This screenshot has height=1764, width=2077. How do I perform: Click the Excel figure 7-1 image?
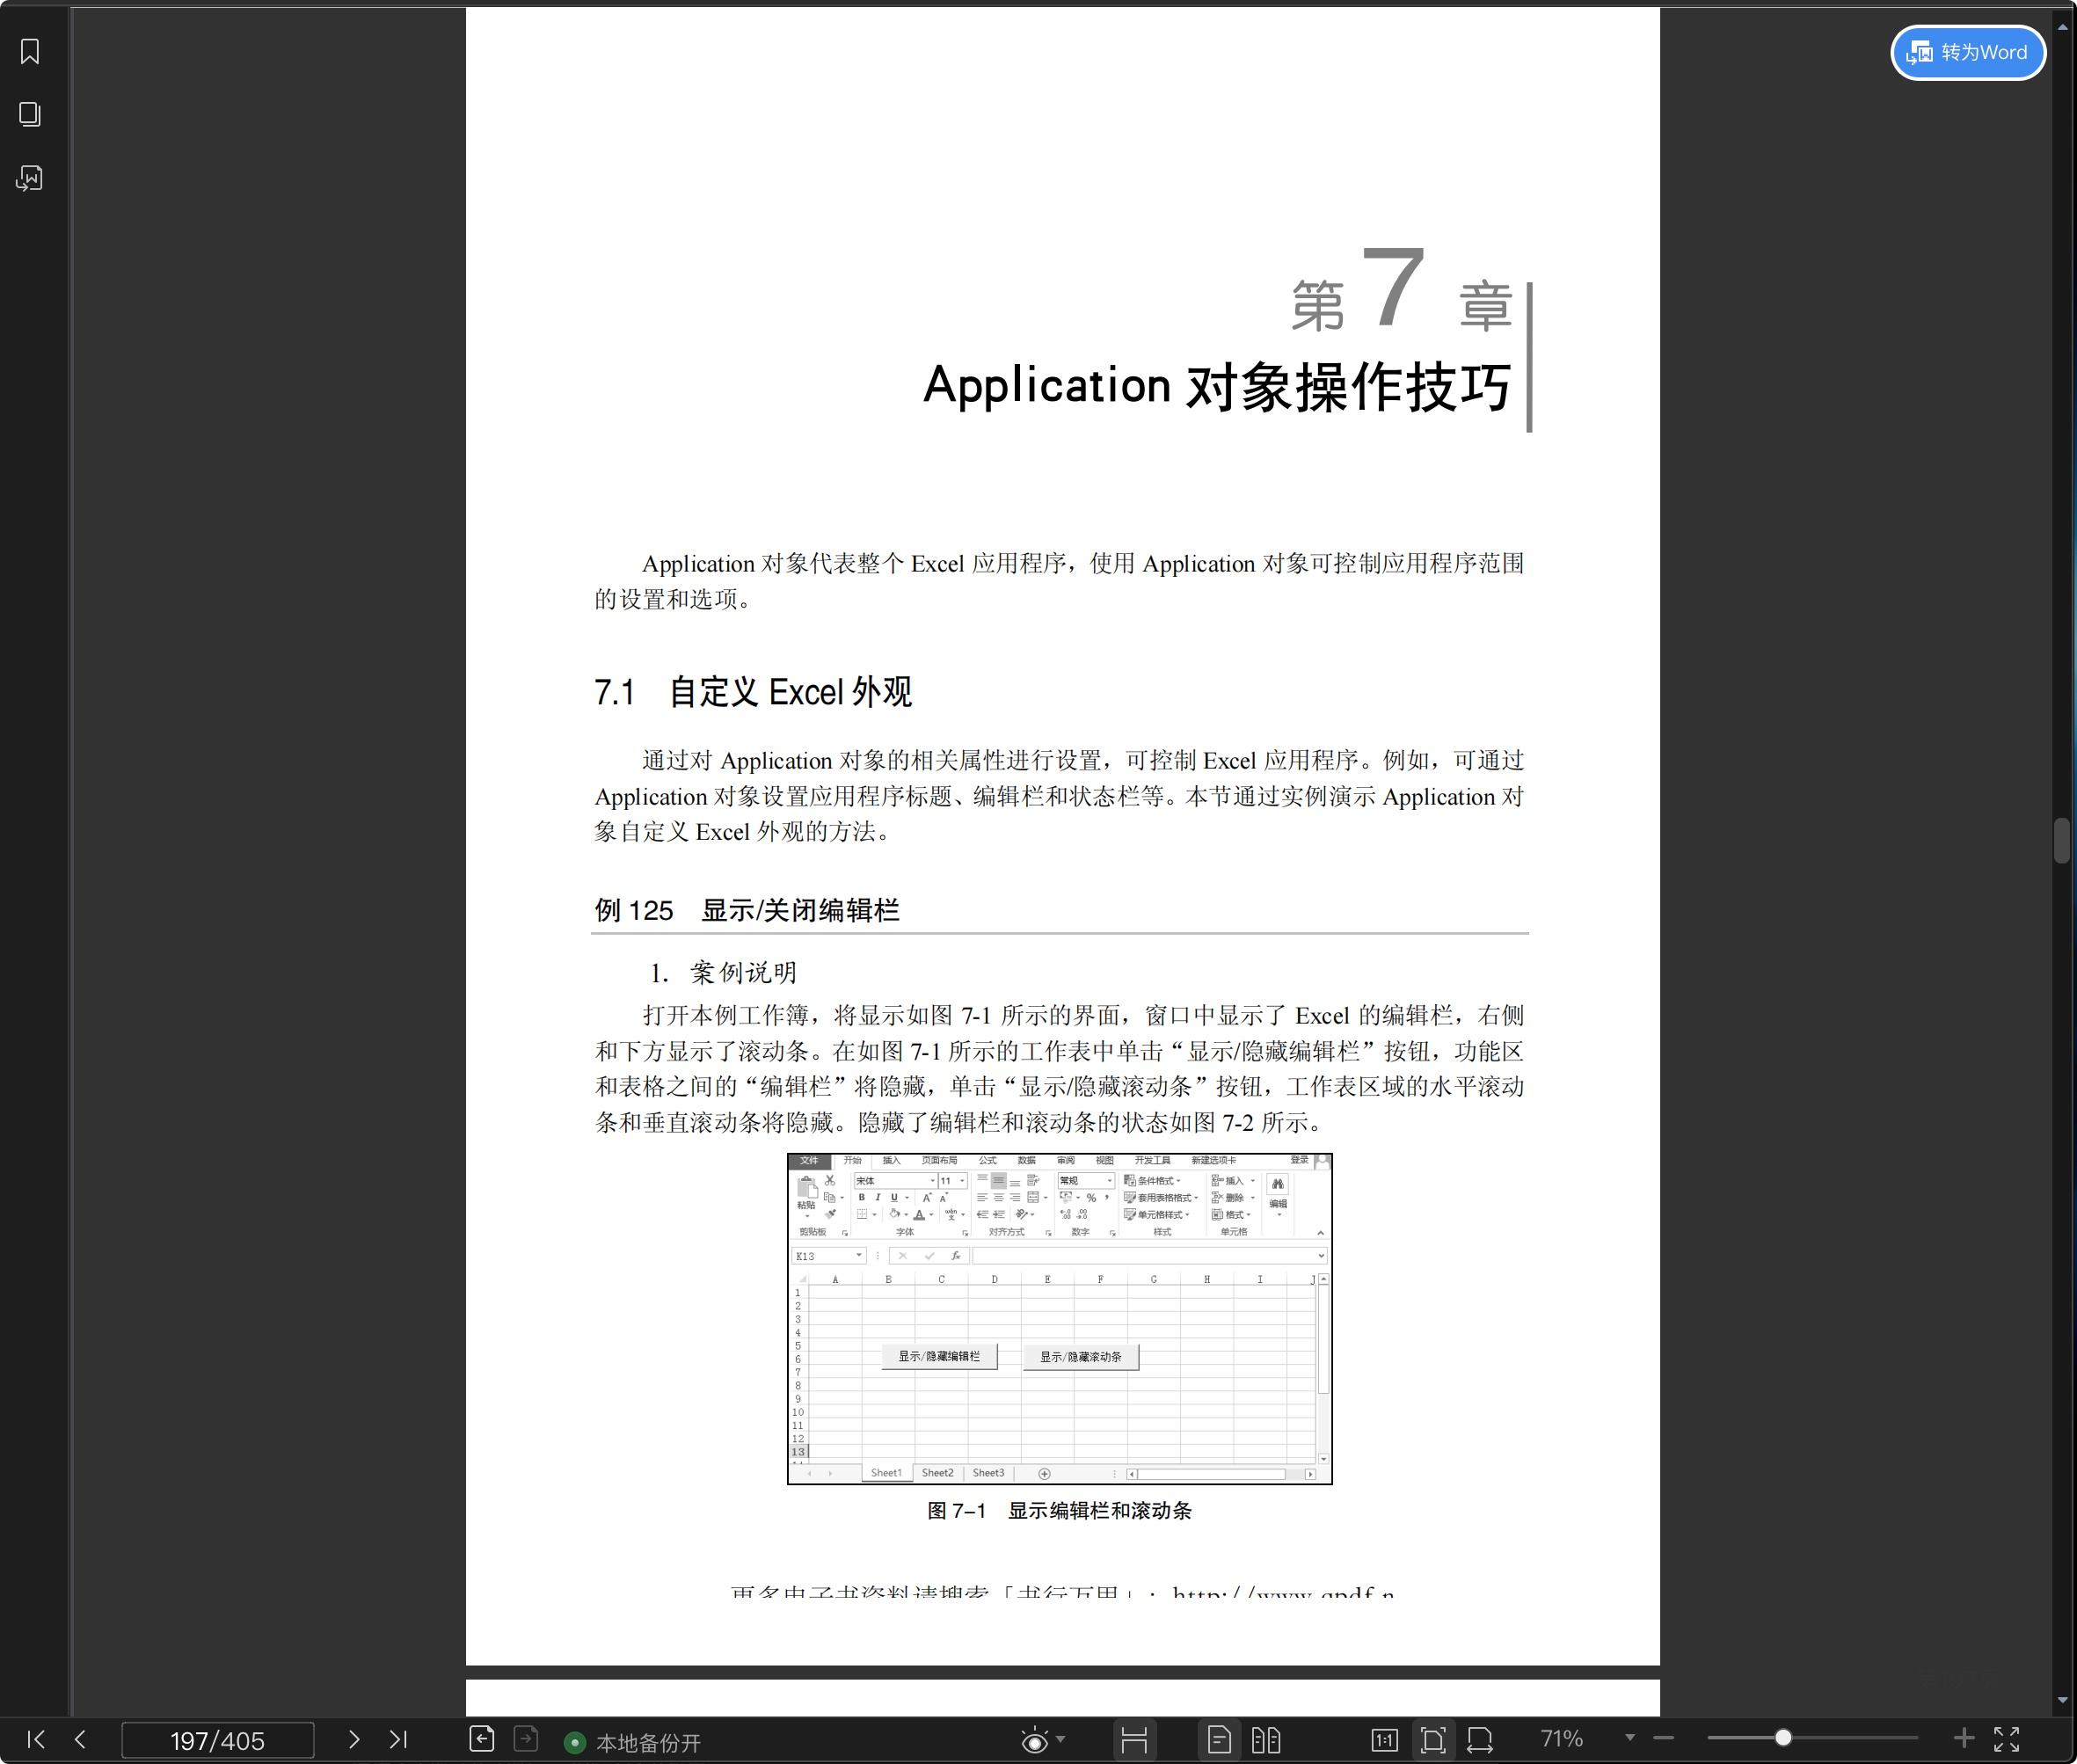point(1059,1318)
